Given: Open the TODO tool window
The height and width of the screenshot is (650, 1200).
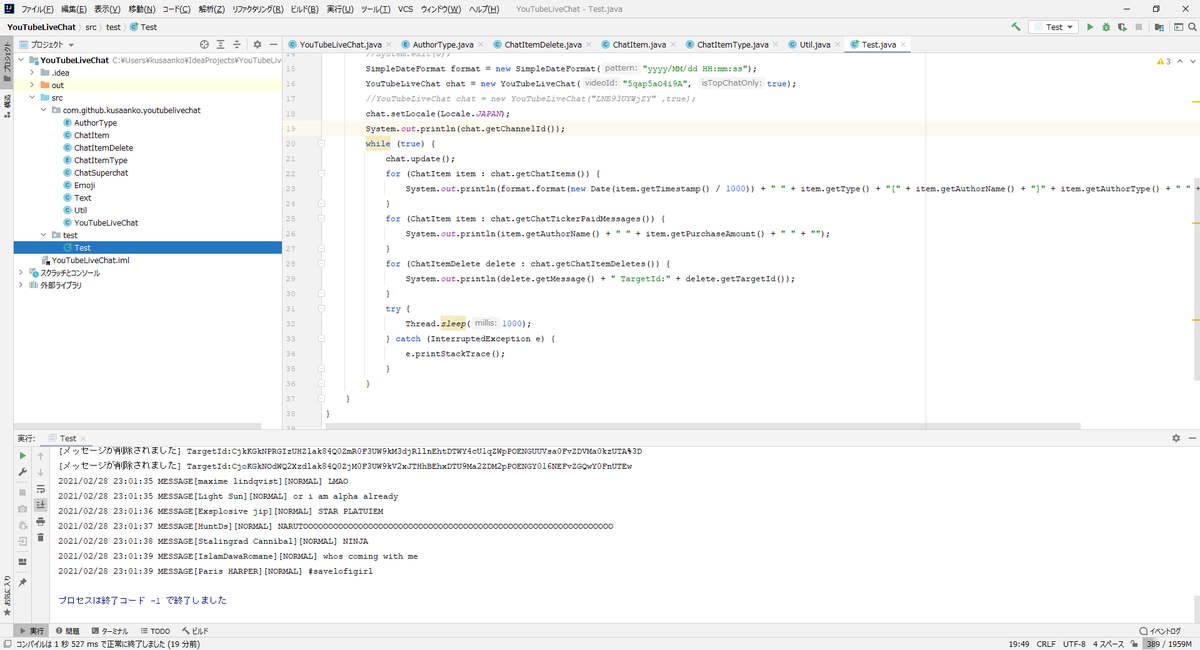Looking at the screenshot, I should [x=155, y=631].
